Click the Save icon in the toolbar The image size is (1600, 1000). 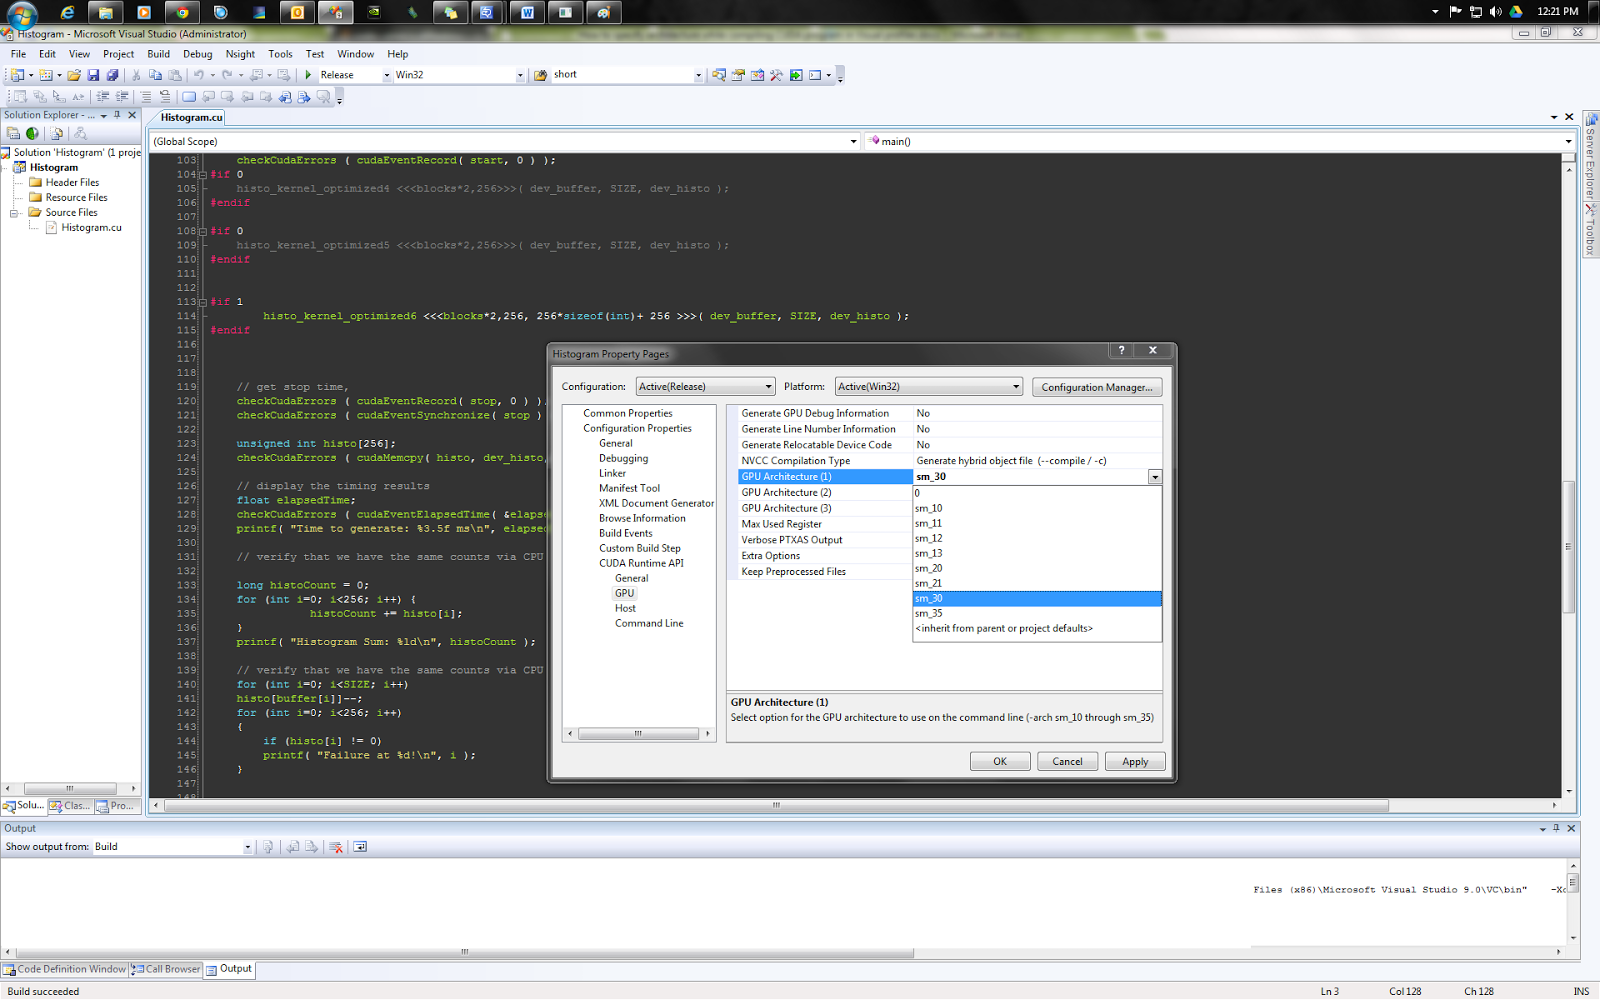93,75
